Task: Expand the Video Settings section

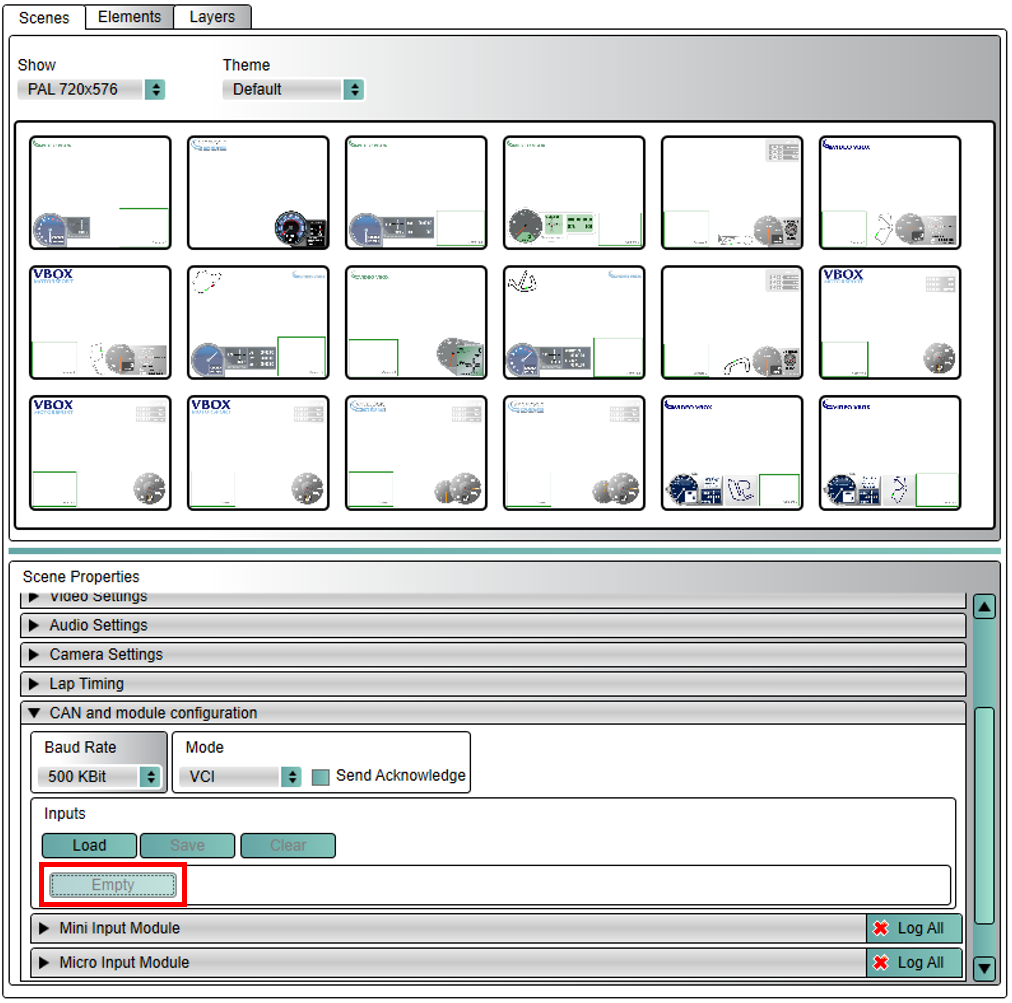Action: [493, 599]
